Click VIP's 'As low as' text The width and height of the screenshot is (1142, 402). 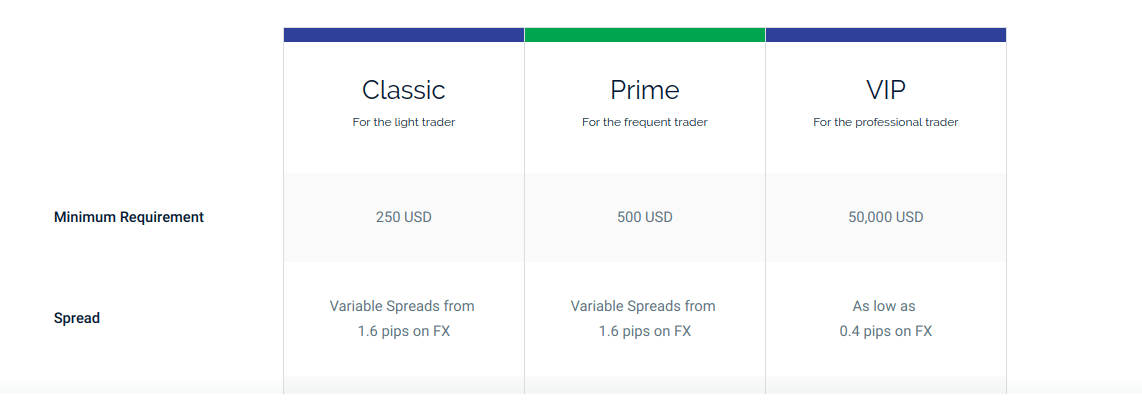tap(883, 306)
